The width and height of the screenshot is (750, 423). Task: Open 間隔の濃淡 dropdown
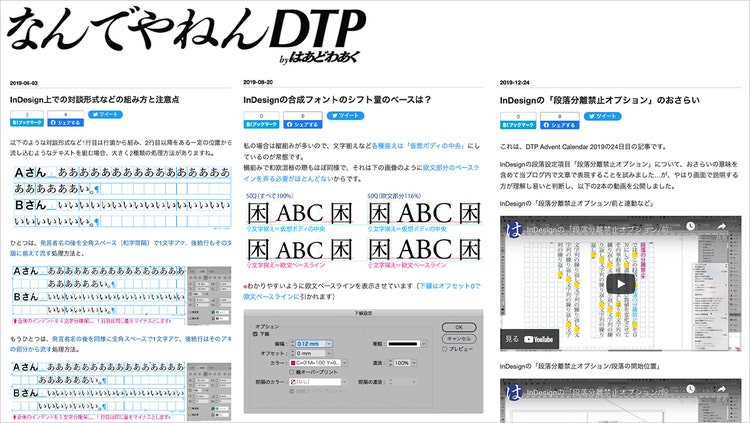point(414,382)
